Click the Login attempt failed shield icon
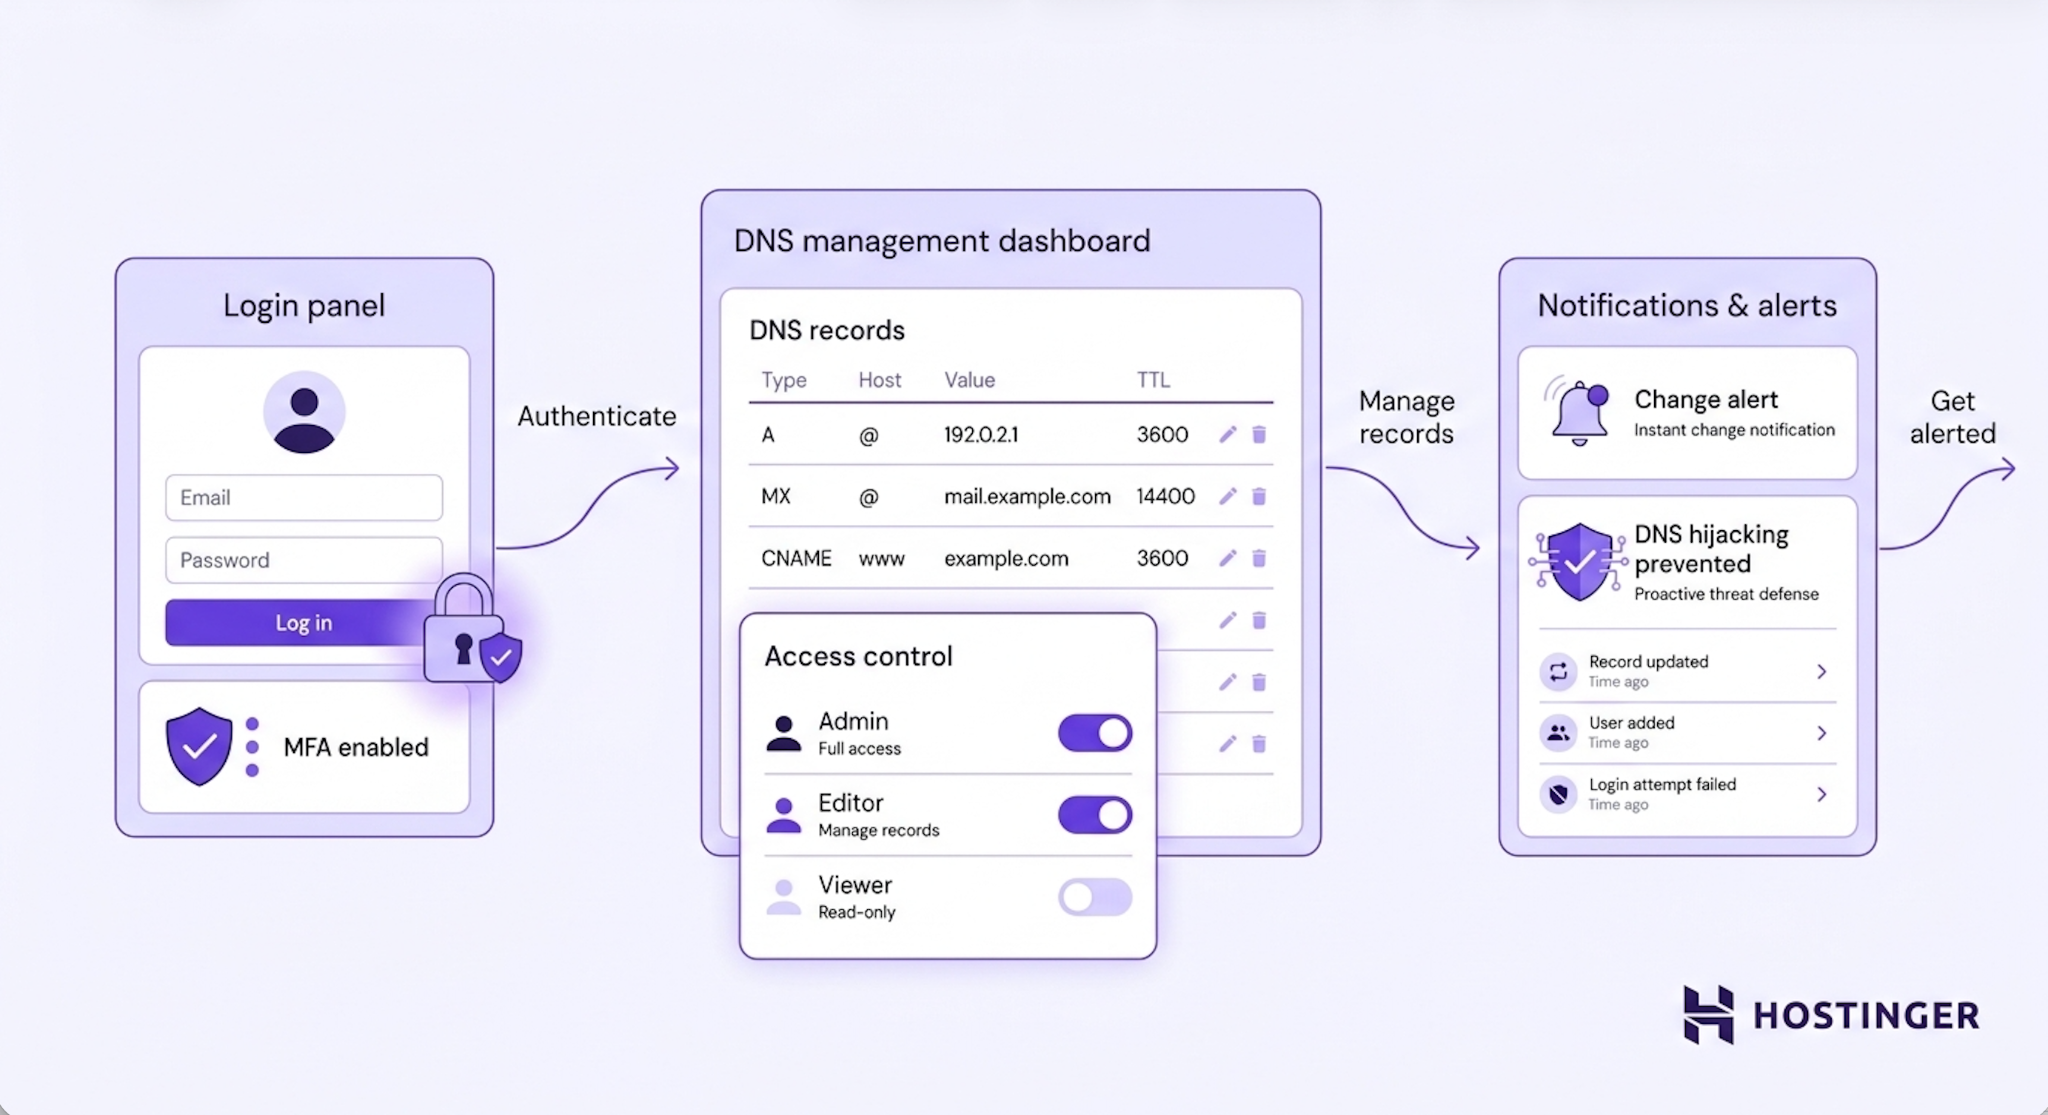The width and height of the screenshot is (2048, 1115). click(x=1558, y=794)
